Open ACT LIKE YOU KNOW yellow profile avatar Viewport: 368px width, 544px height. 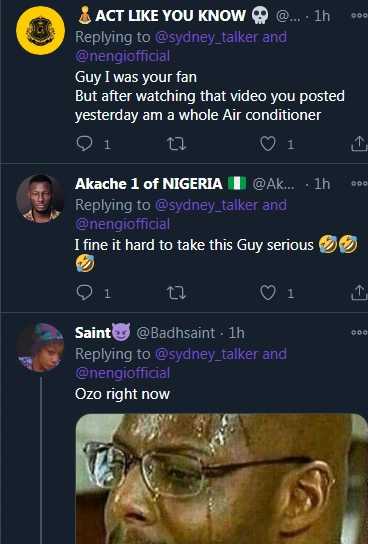[x=40, y=31]
